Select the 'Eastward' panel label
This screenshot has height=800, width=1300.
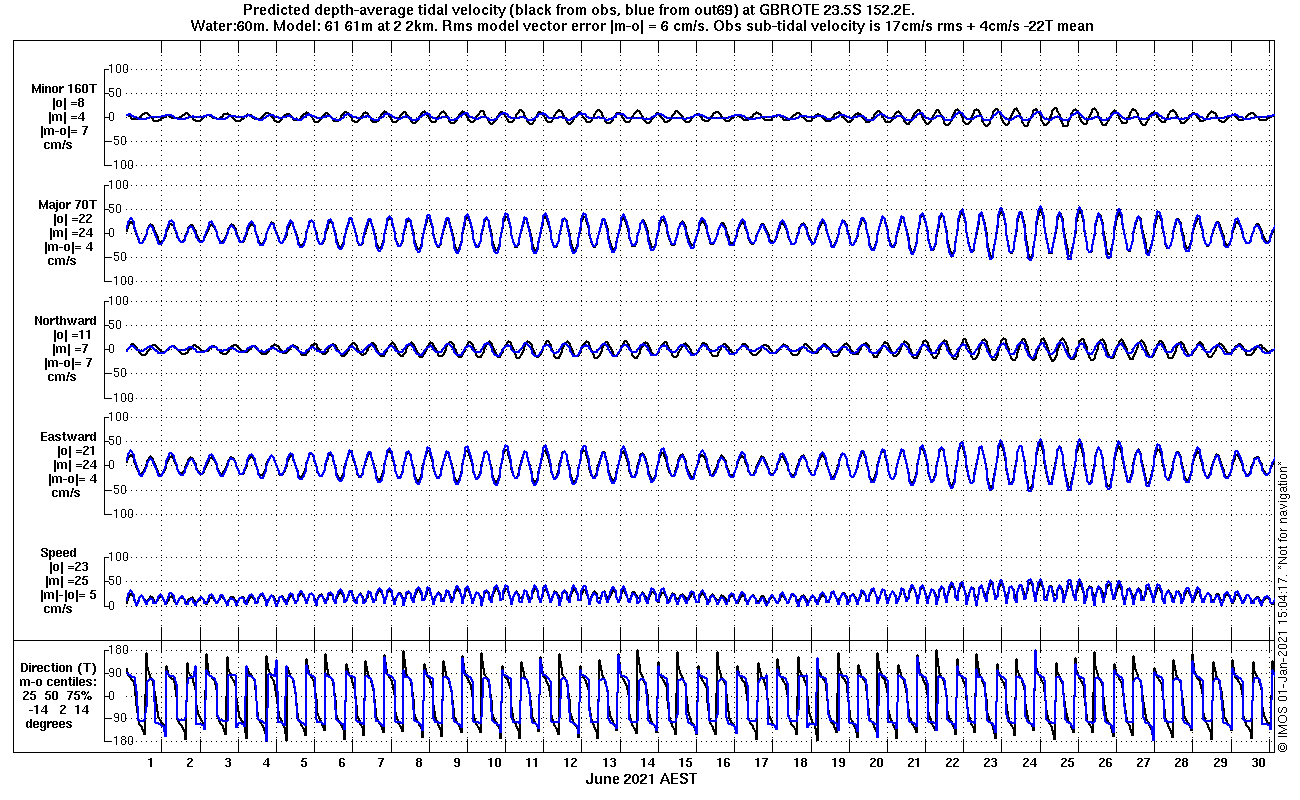click(68, 437)
